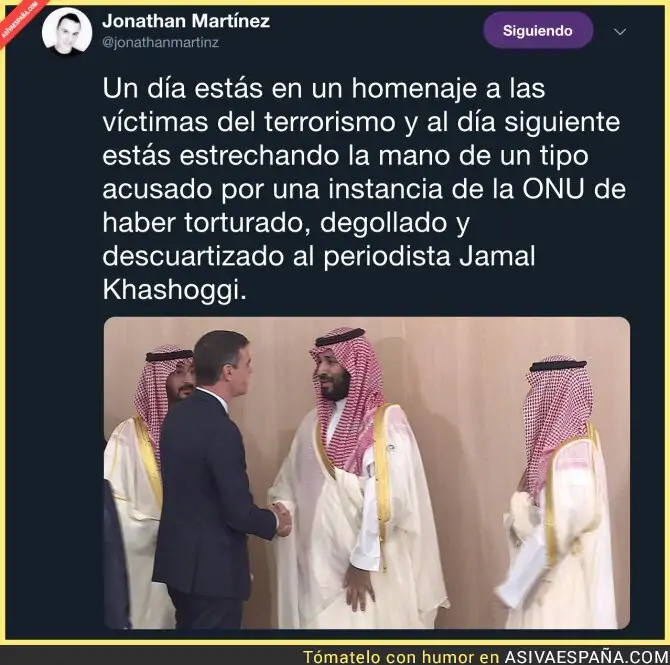
Task: Visit ASIVAESPAÑA.COM link in footer
Action: pyautogui.click(x=585, y=656)
